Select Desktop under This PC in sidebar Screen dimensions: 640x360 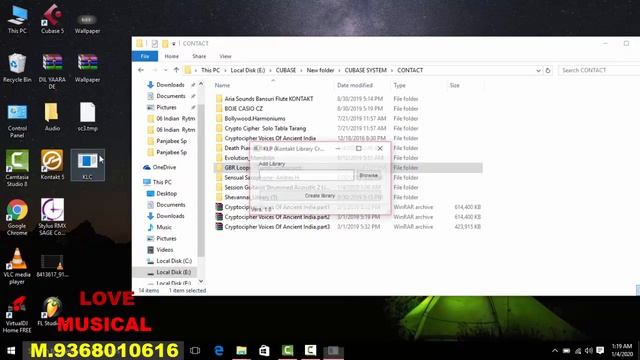(167, 193)
